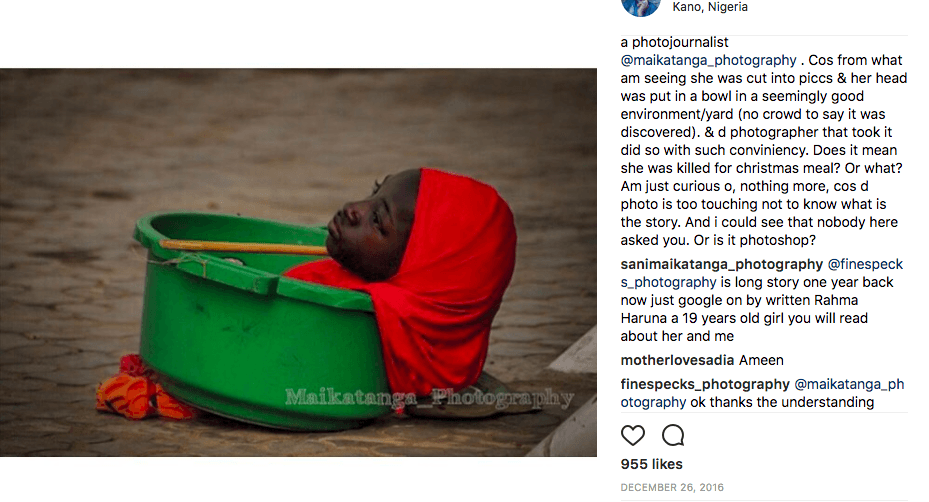Open @maikatanga_photography mention in the top comment
This screenshot has height=502, width=929.
point(708,60)
